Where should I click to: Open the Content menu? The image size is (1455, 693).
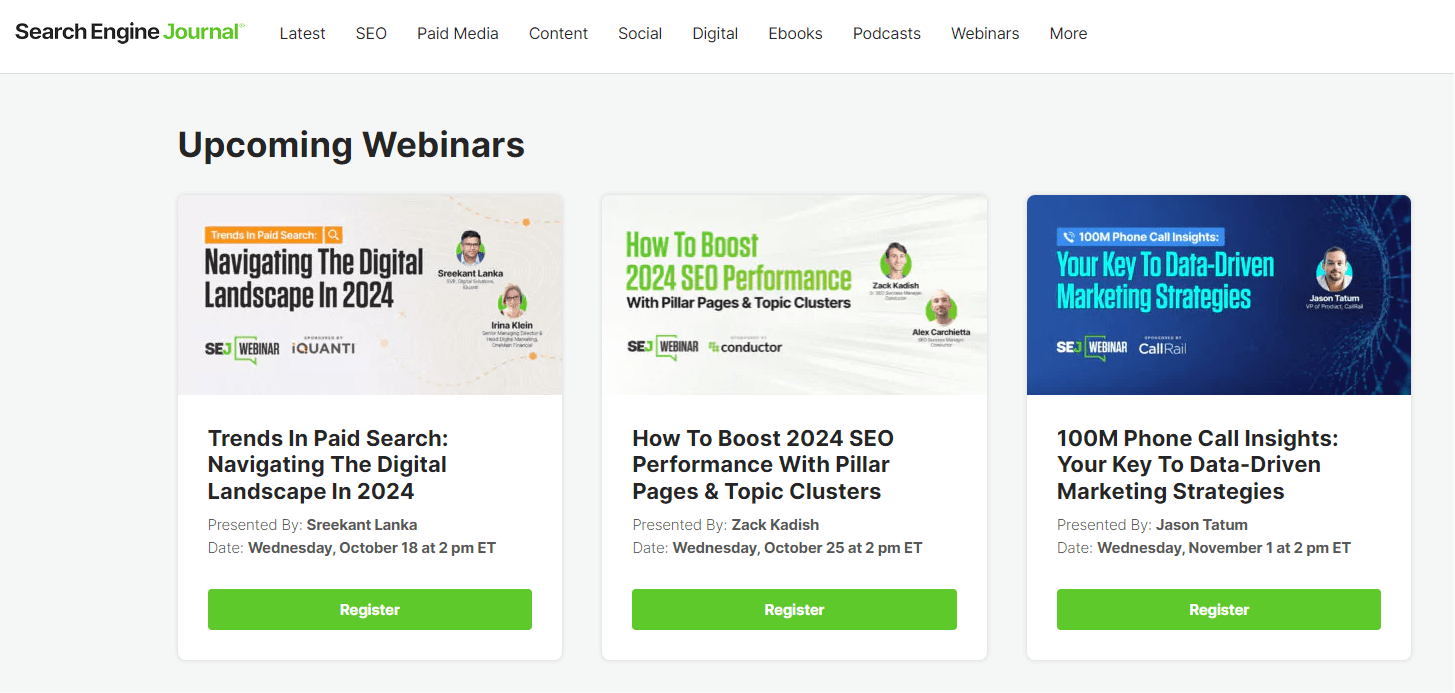coord(558,33)
